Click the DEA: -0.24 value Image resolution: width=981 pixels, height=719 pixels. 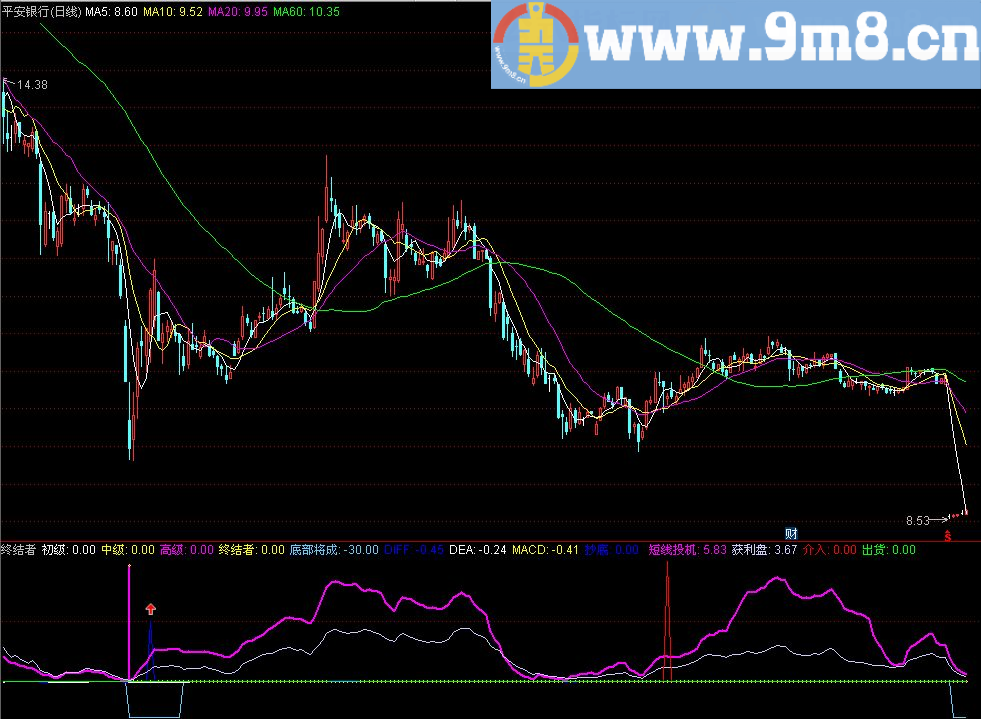pos(478,550)
